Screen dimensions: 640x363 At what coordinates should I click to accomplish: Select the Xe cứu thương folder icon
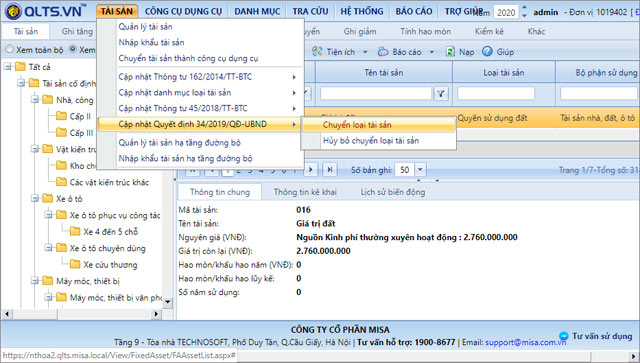pos(75,265)
